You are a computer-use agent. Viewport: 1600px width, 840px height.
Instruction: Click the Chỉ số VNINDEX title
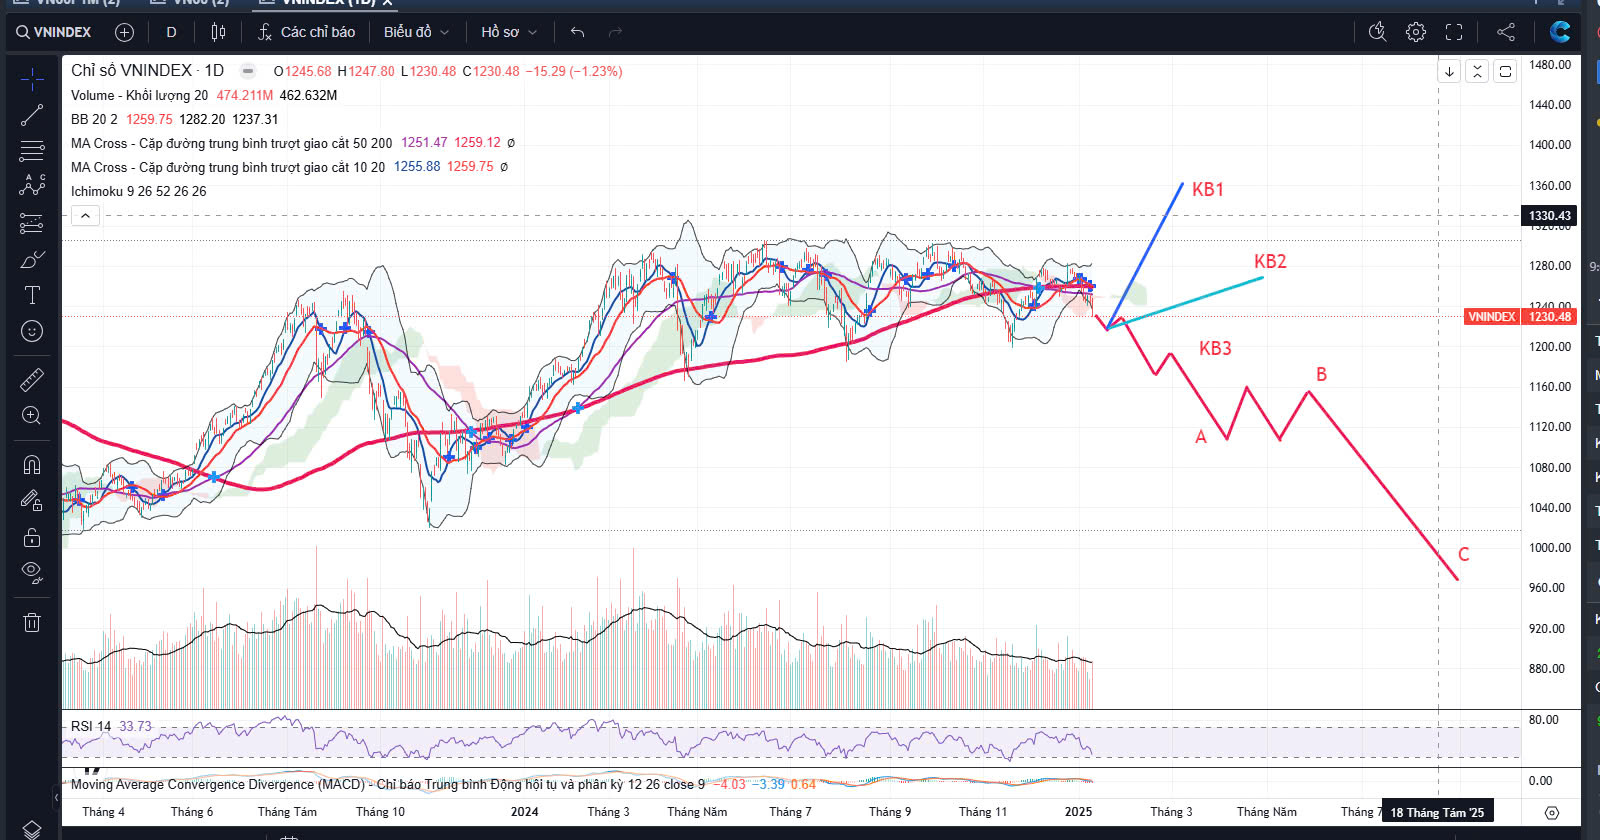pyautogui.click(x=147, y=70)
